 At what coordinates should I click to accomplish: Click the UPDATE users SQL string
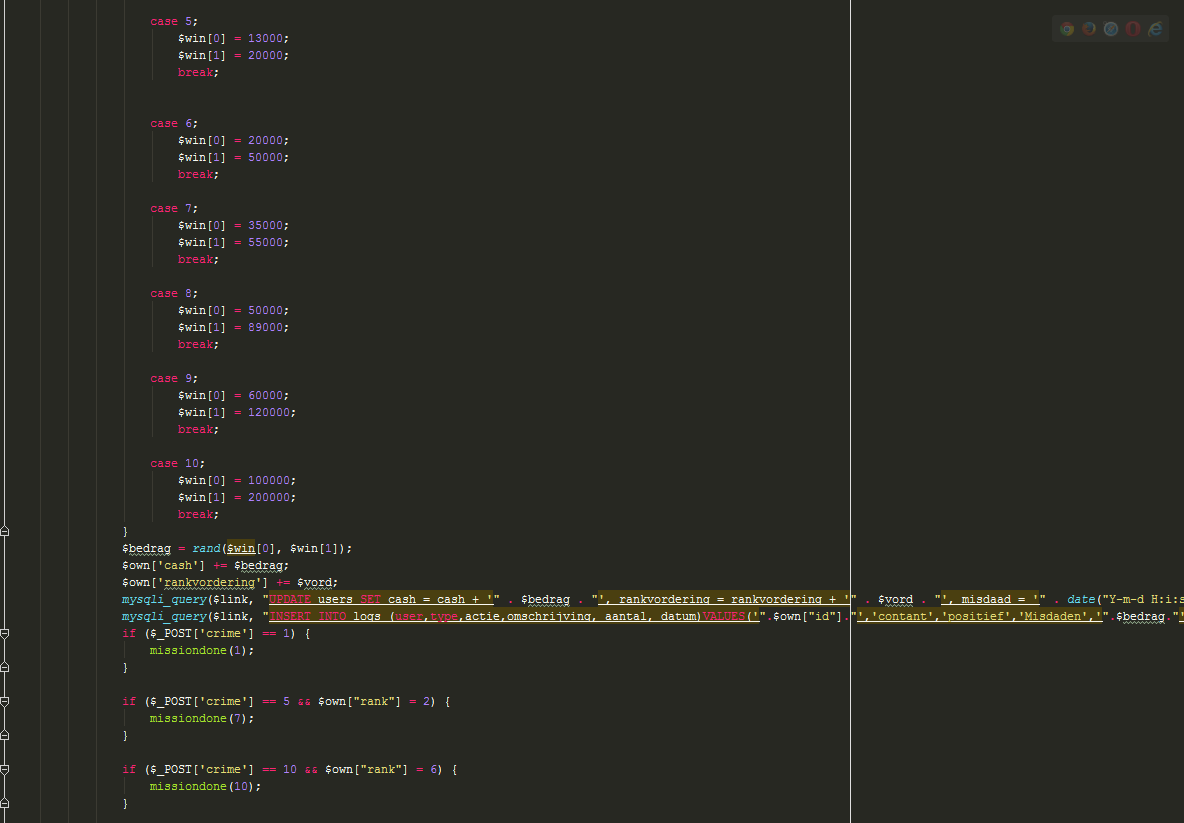(x=380, y=599)
